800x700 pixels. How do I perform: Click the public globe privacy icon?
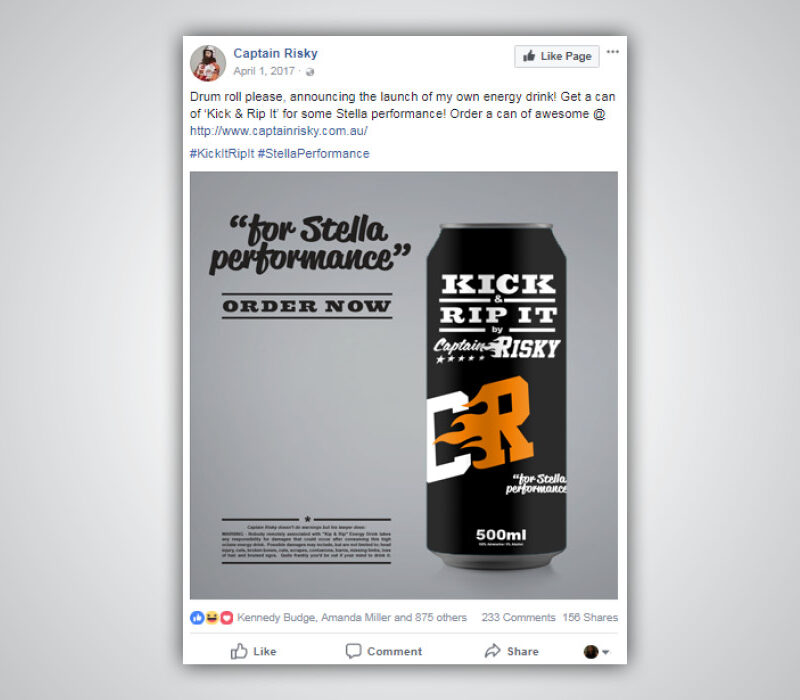click(309, 72)
